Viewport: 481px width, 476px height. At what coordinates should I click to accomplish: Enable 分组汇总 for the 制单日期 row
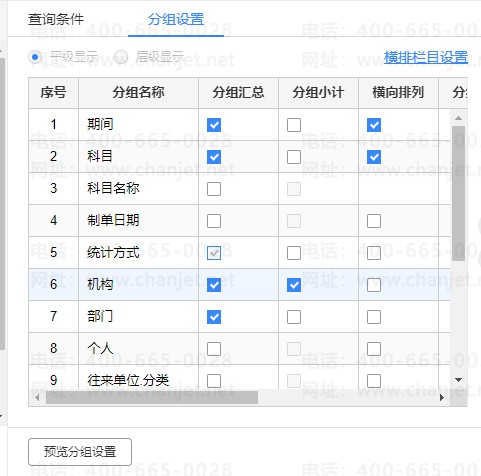(214, 221)
